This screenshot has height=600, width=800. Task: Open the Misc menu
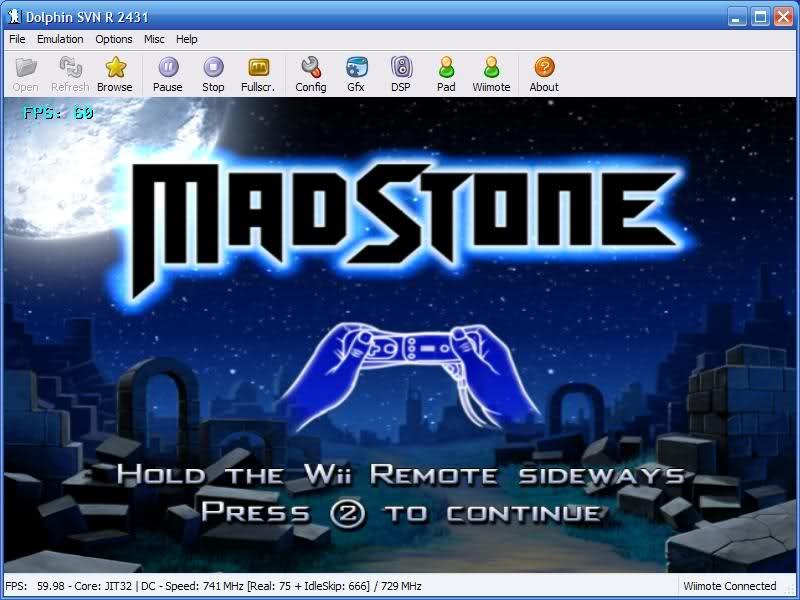(154, 39)
